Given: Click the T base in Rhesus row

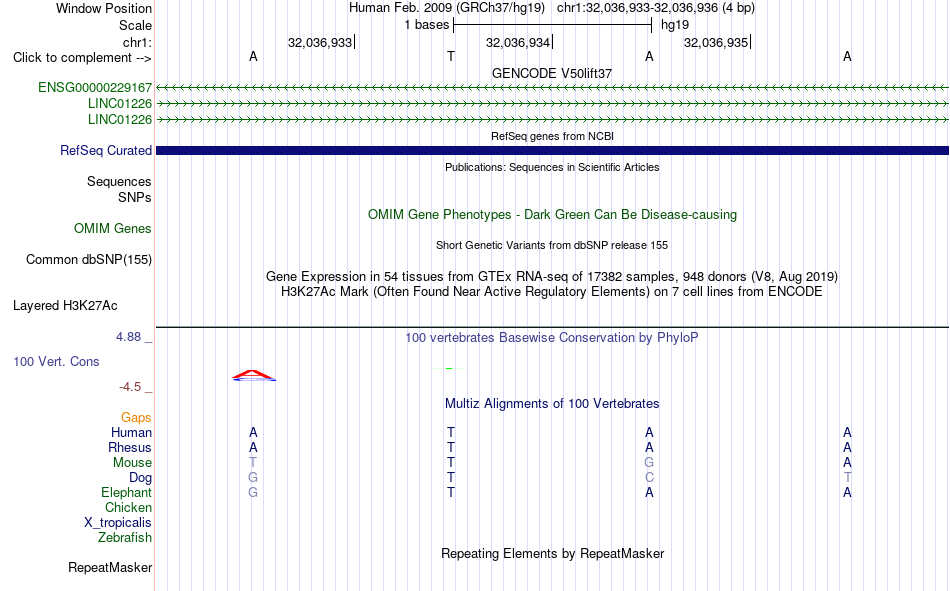Looking at the screenshot, I should click(451, 447).
